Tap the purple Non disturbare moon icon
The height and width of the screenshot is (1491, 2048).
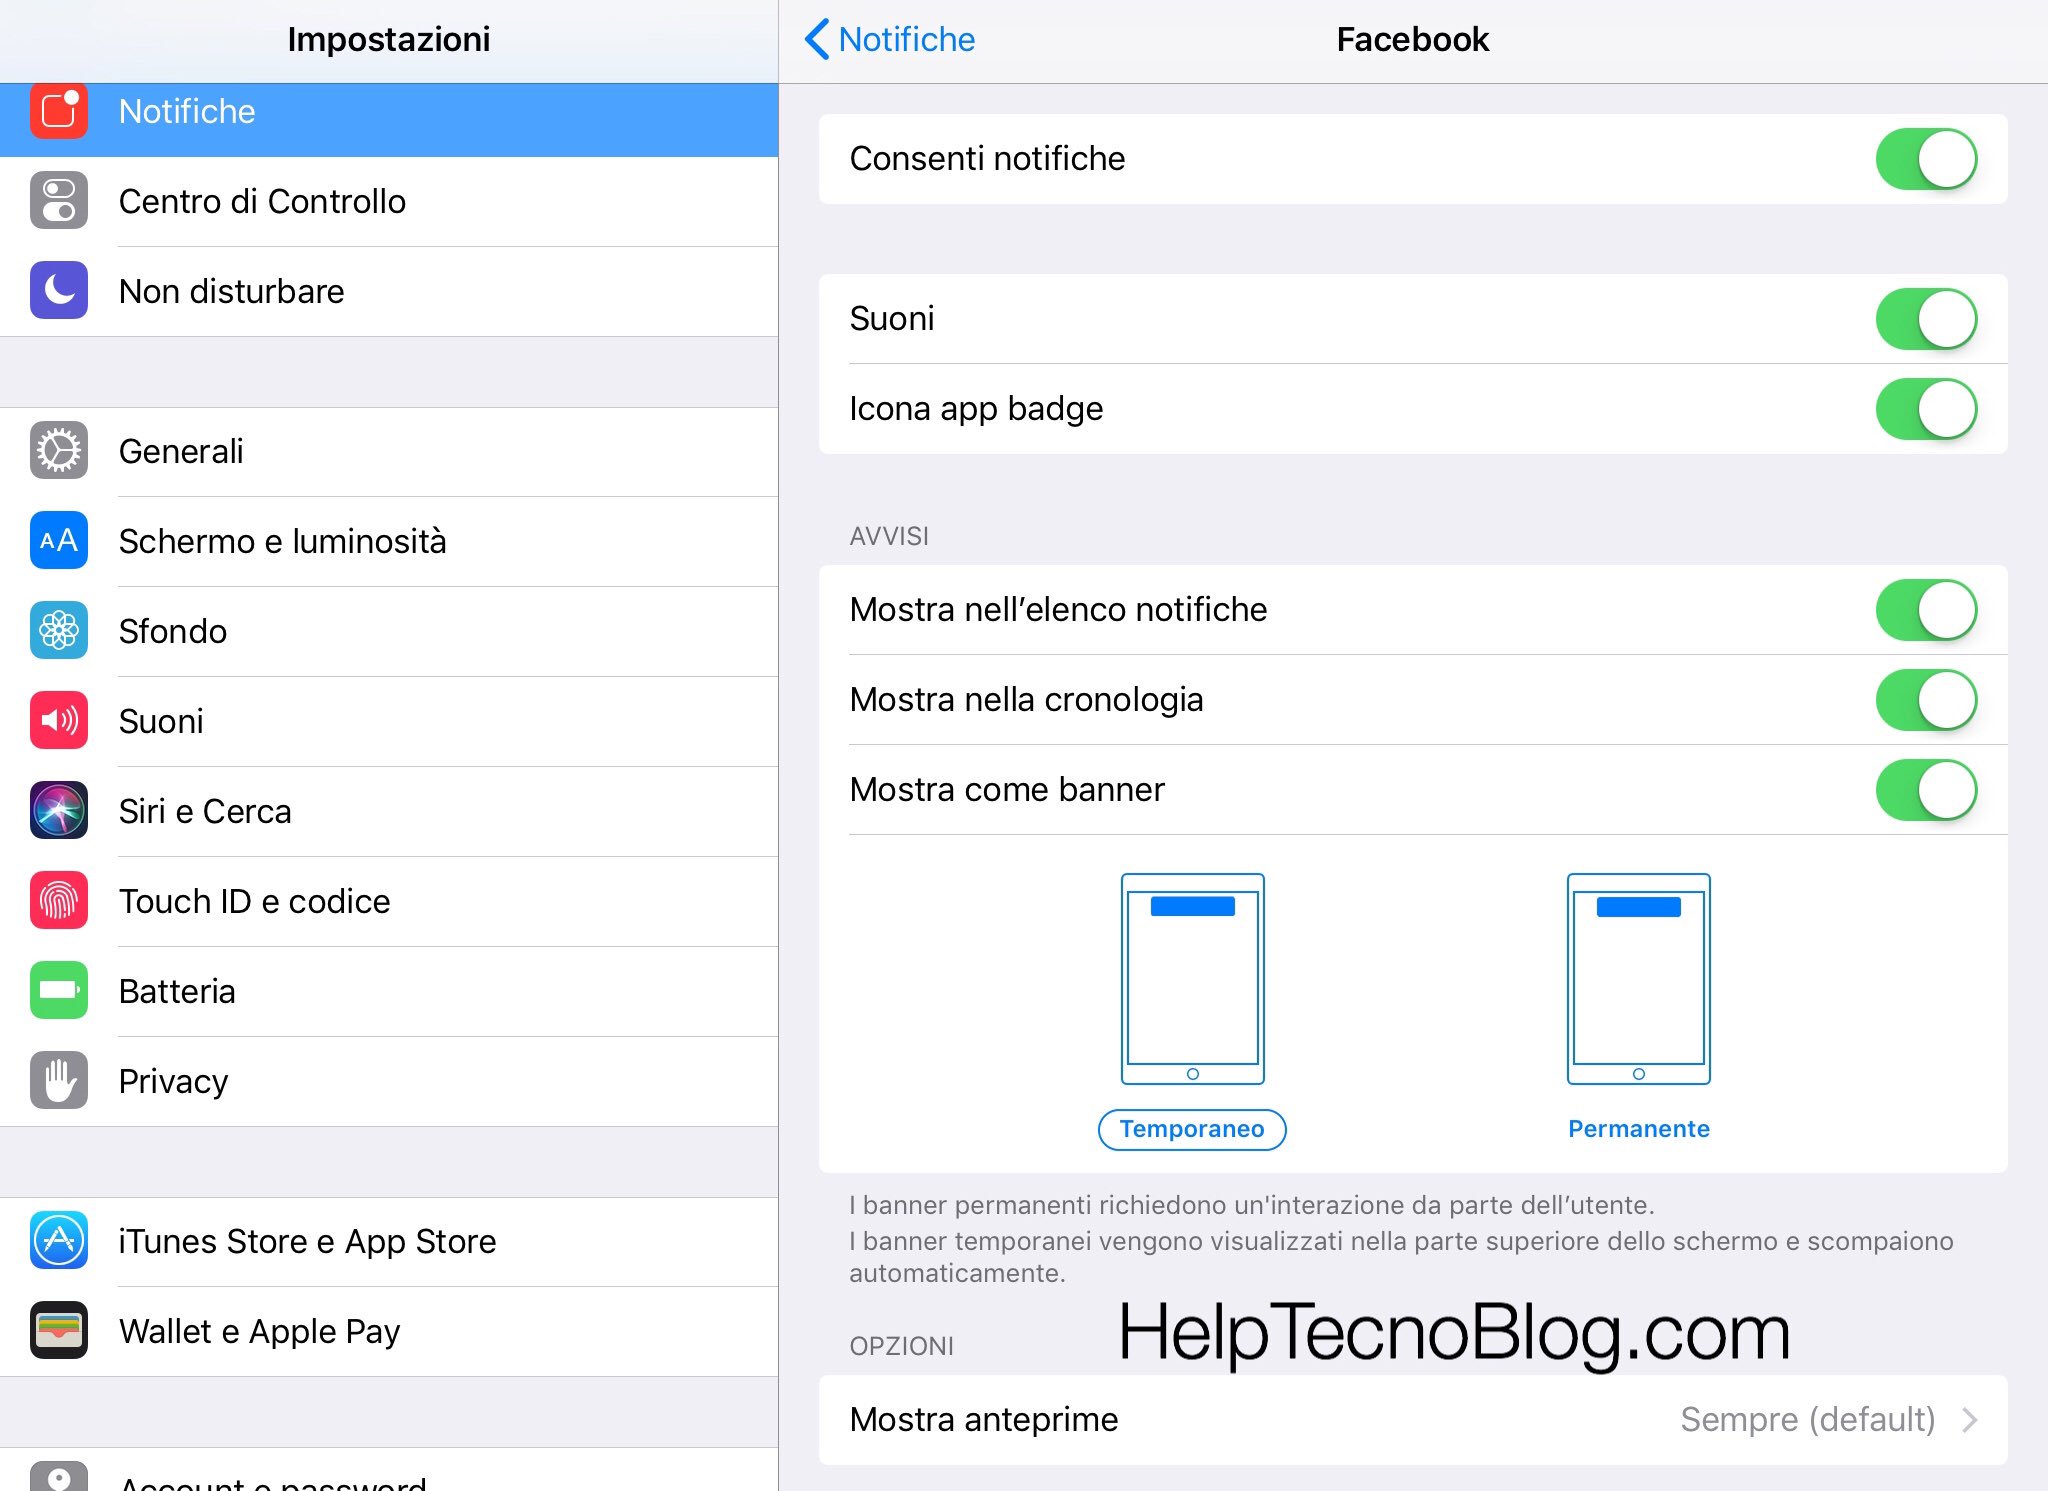[59, 291]
